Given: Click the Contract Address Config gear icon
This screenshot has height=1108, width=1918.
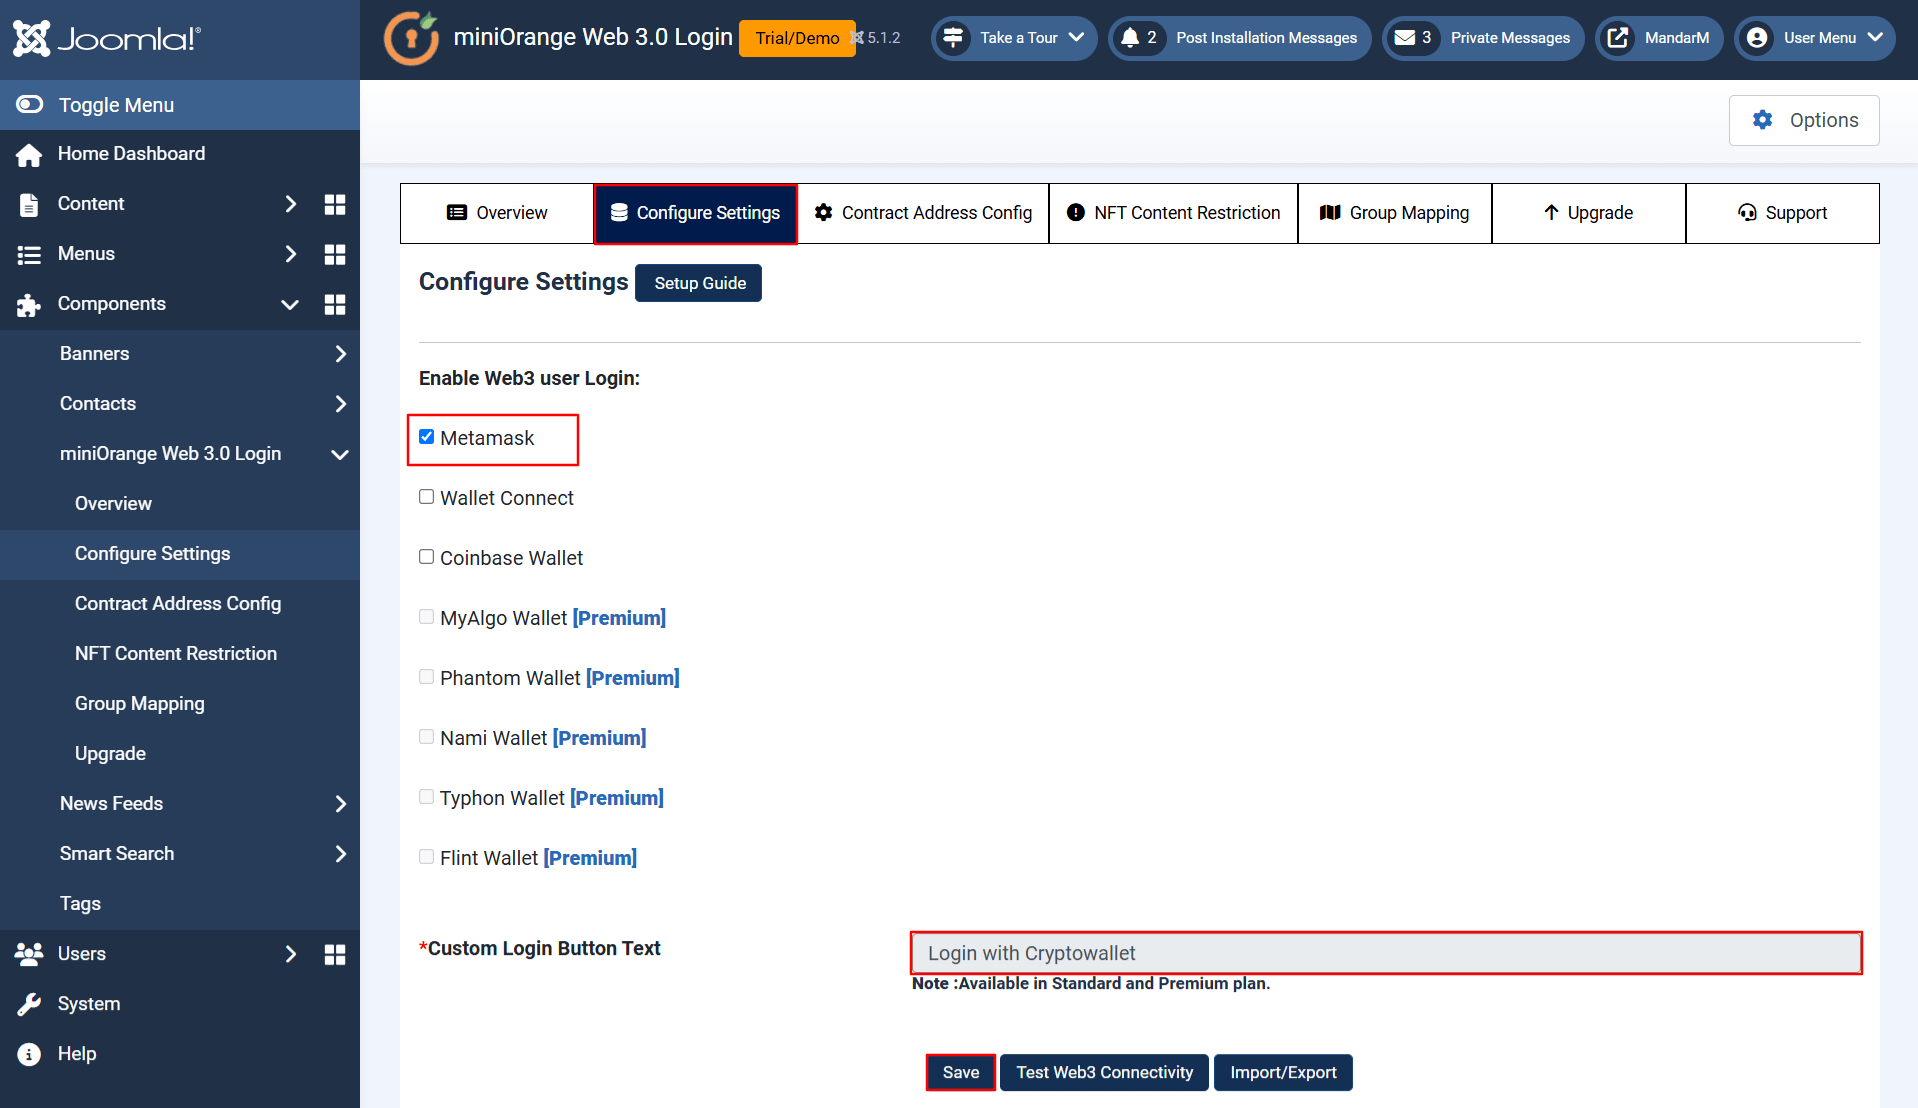Looking at the screenshot, I should pos(824,213).
